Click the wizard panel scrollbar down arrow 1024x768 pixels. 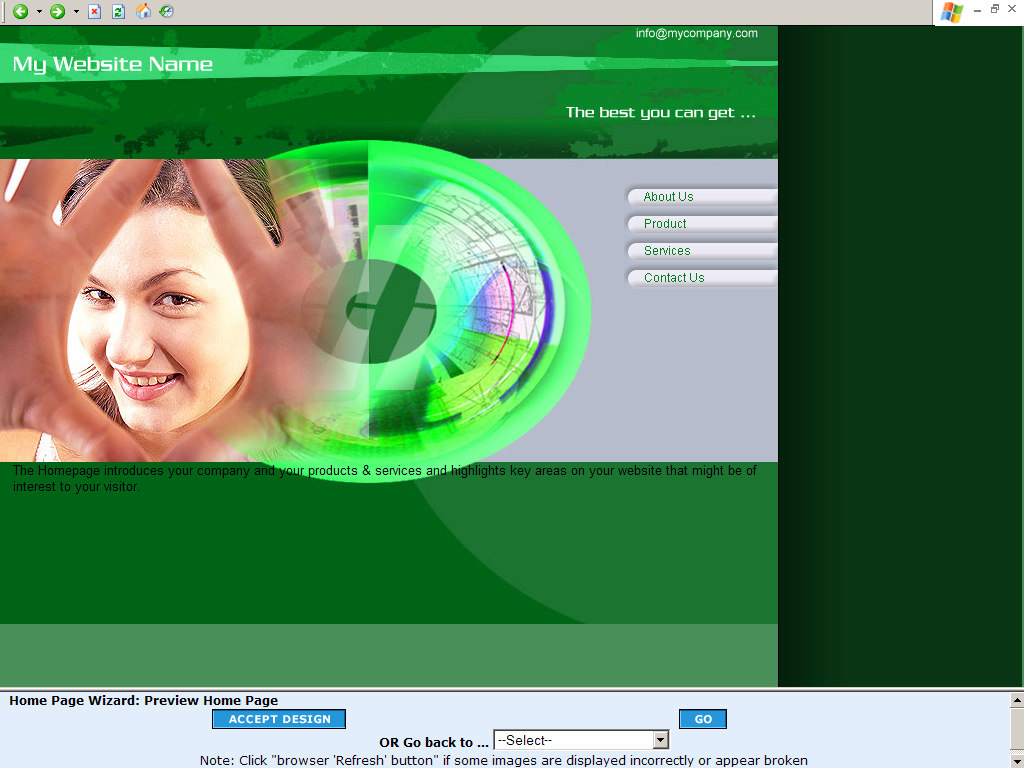point(1017,762)
